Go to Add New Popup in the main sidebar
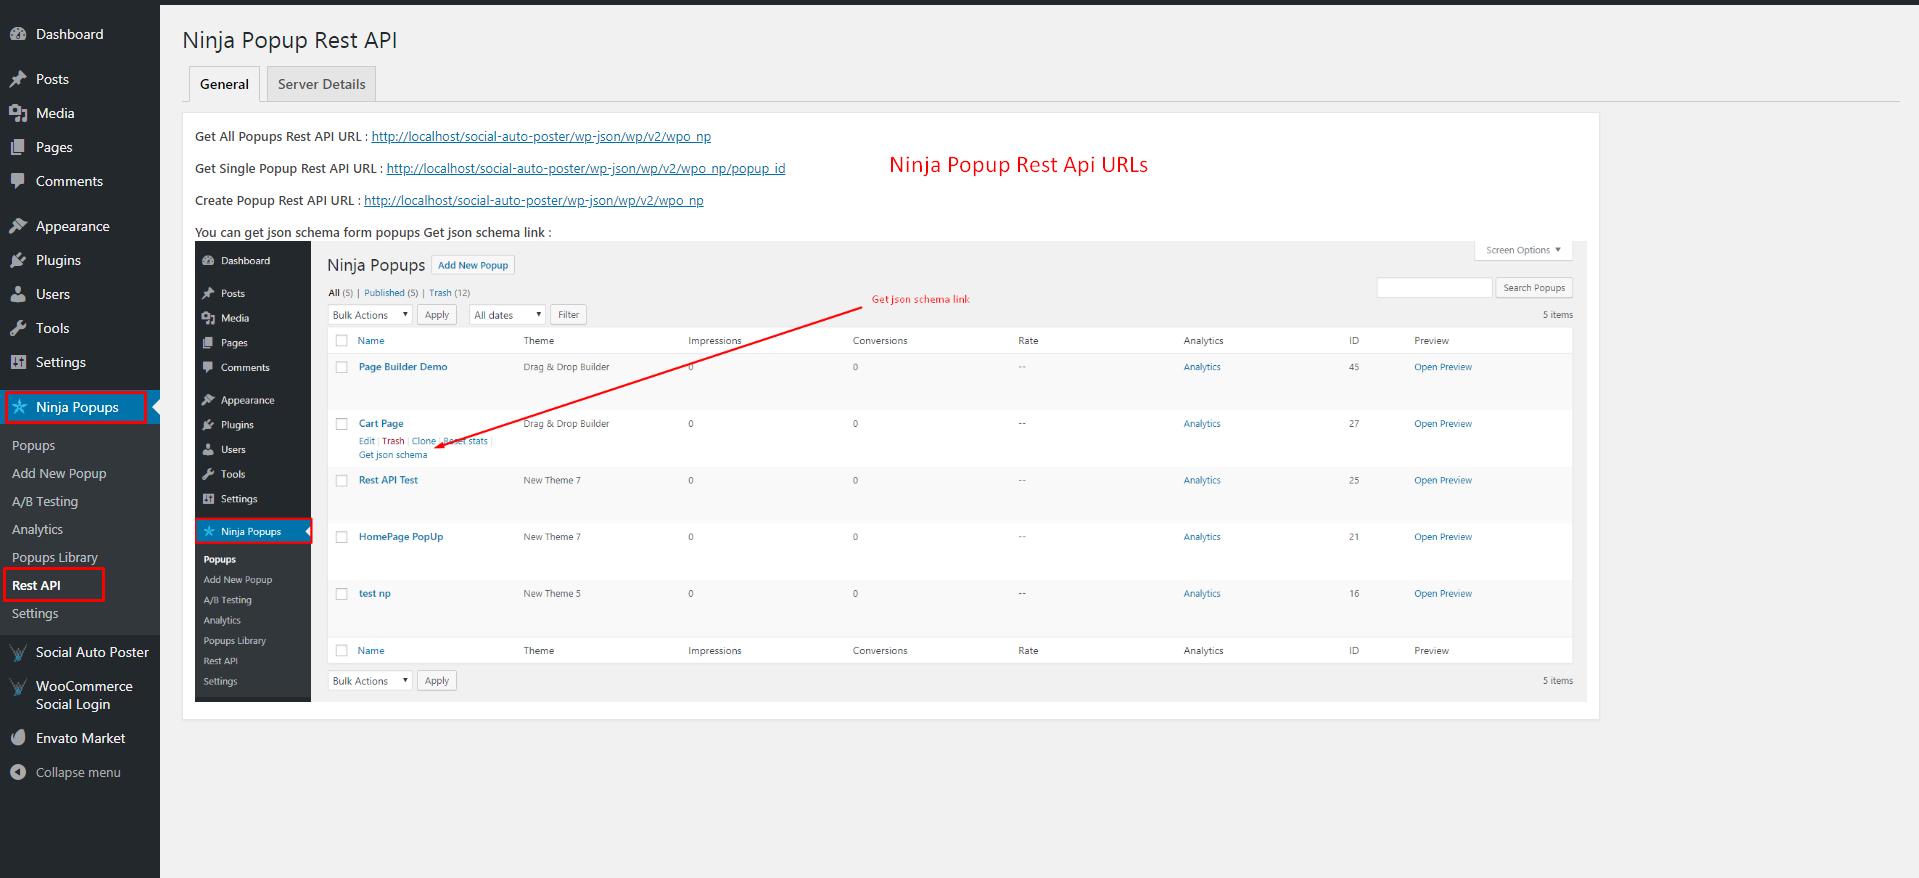1919x878 pixels. click(59, 474)
